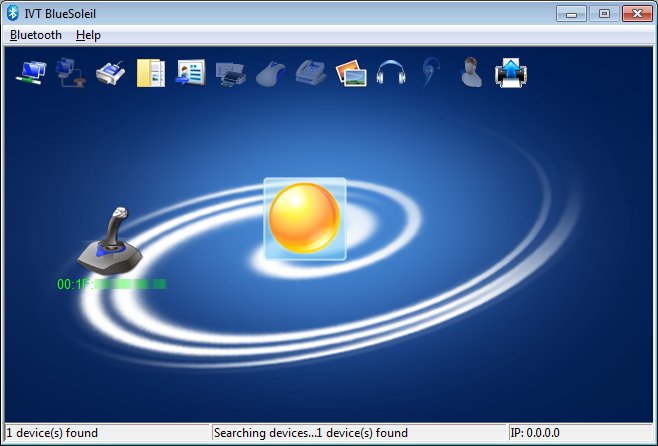Viewport: 658px width, 446px height.
Task: Click the green 00:1F device address label
Action: (112, 284)
